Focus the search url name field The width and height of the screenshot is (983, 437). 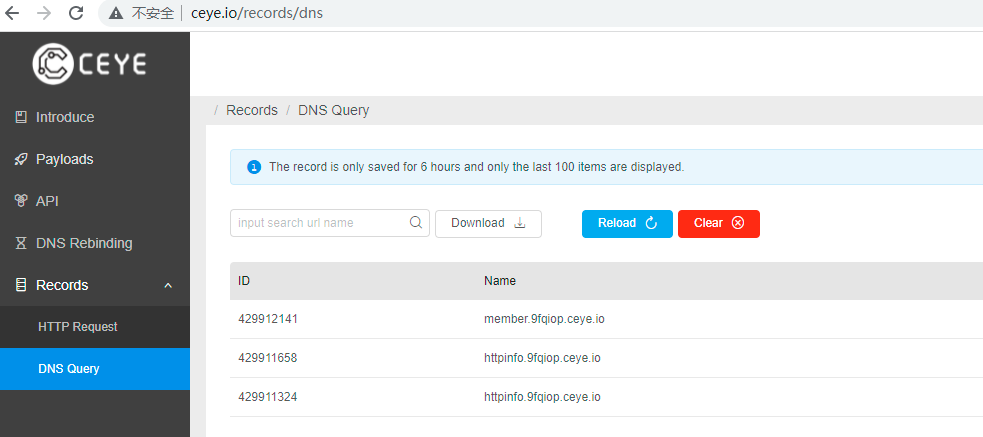(320, 223)
